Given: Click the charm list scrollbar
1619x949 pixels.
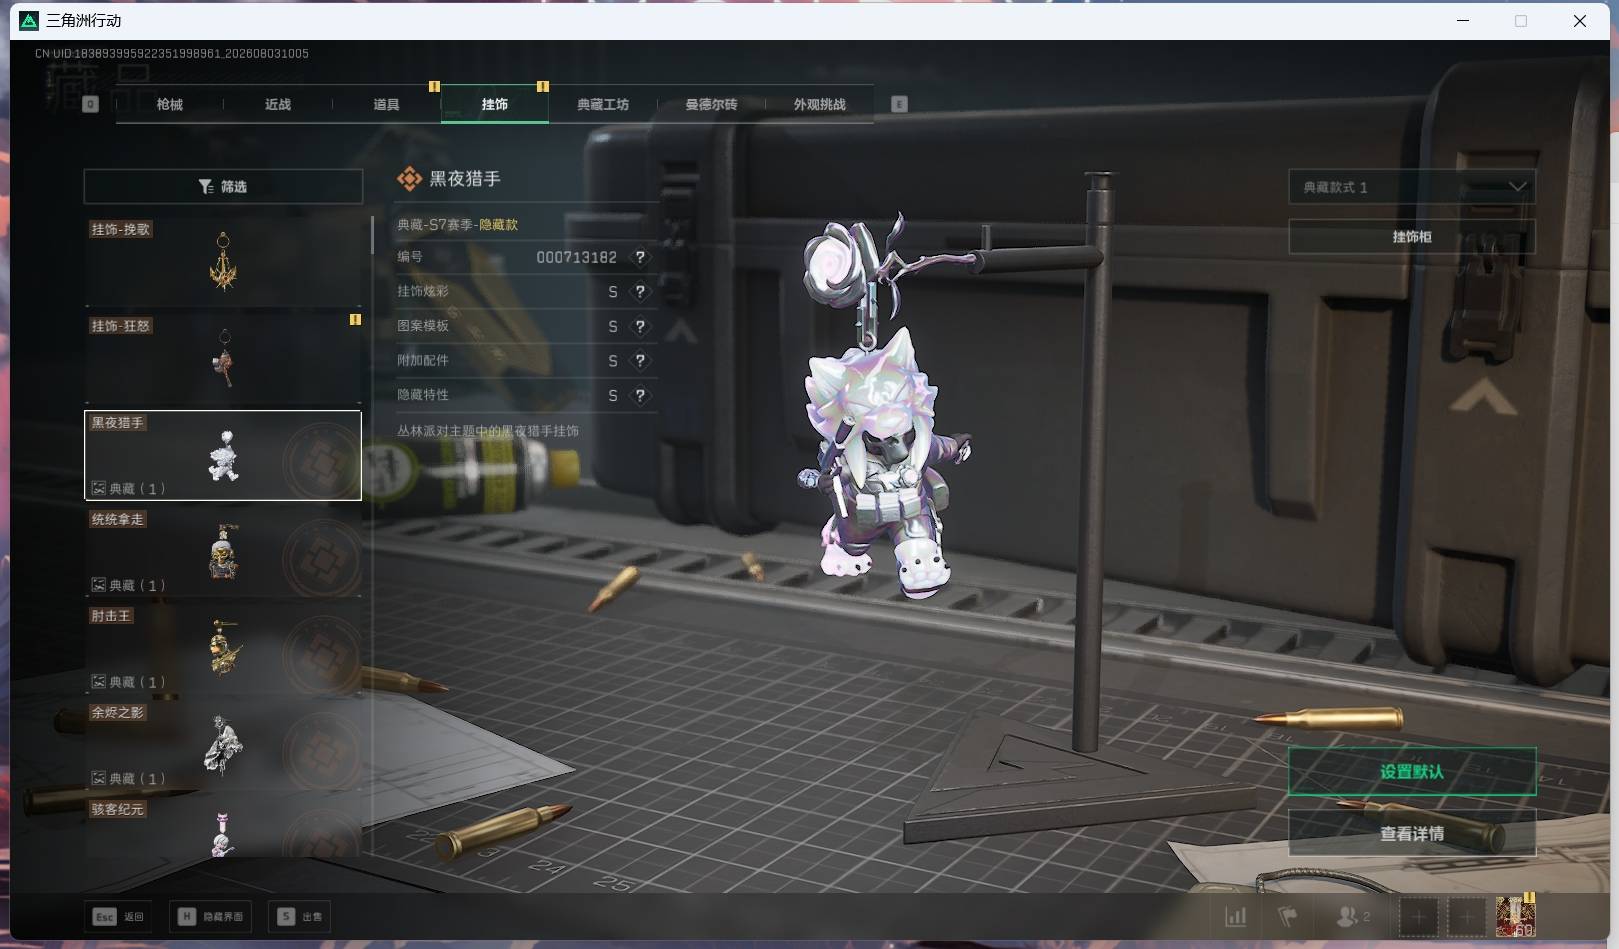Looking at the screenshot, I should point(372,235).
